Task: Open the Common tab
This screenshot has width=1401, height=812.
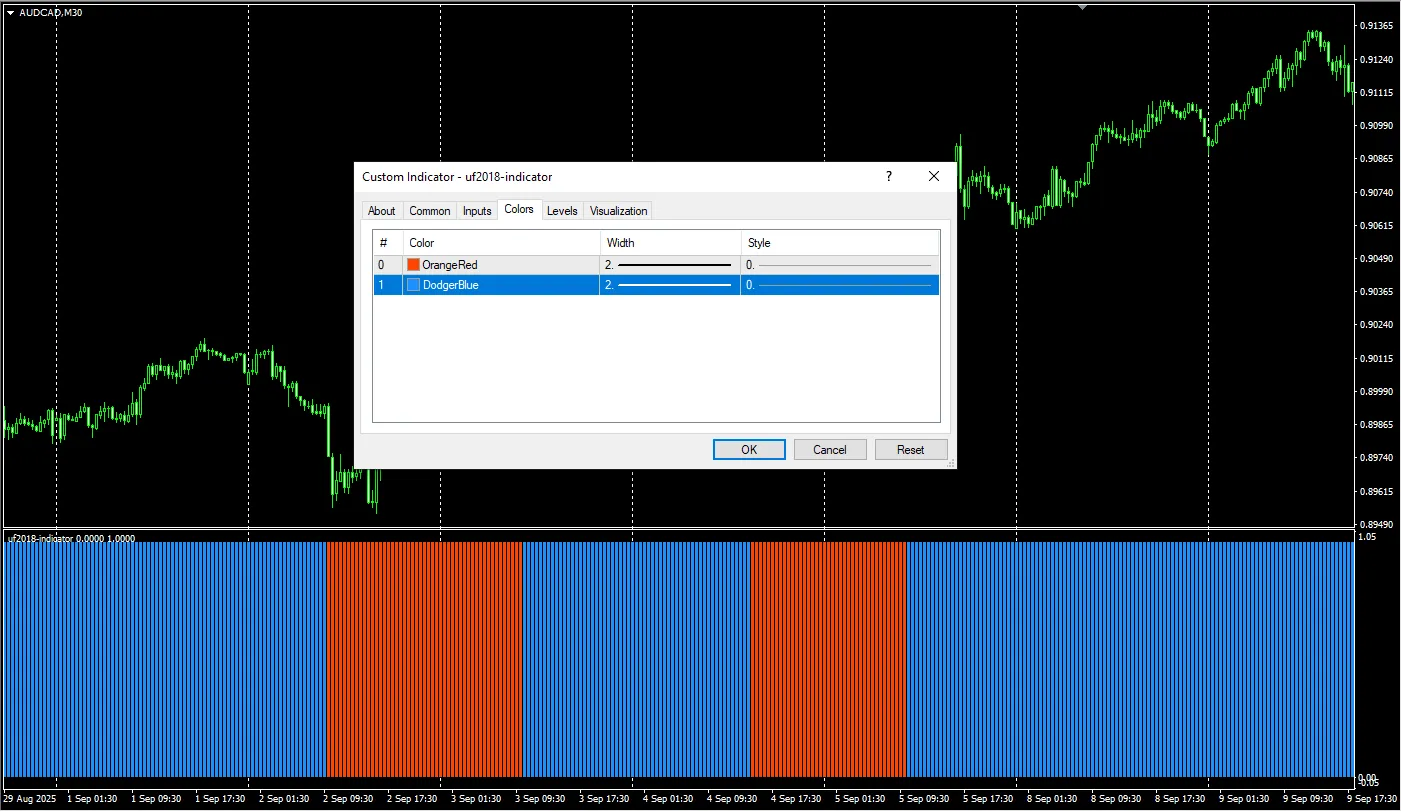Action: [x=430, y=211]
